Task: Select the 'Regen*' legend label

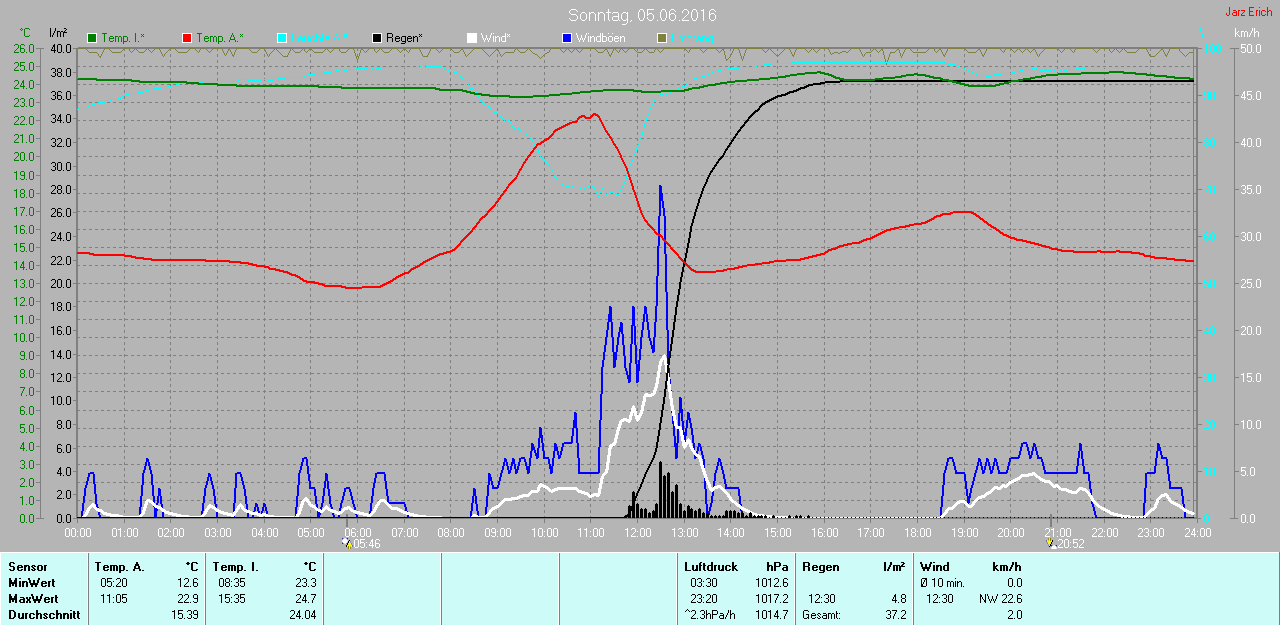Action: (404, 38)
